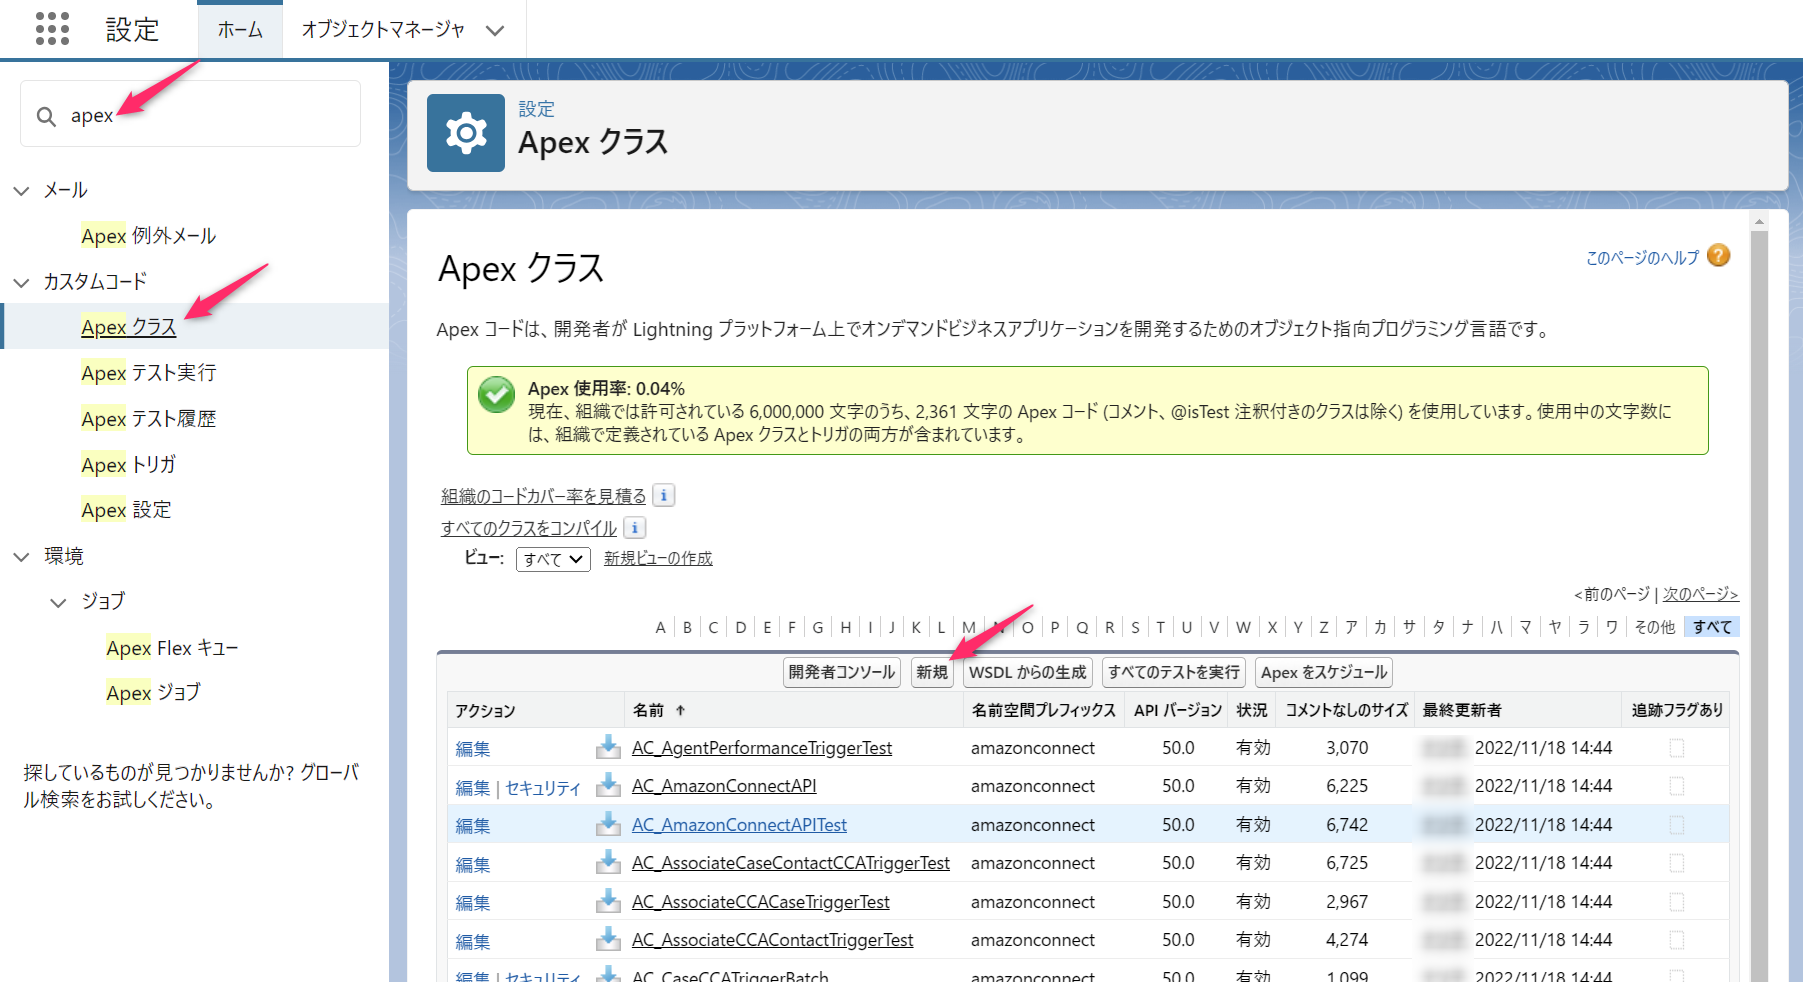Viewport: 1803px width, 982px height.
Task: Collapse the メール section
Action: (21, 190)
